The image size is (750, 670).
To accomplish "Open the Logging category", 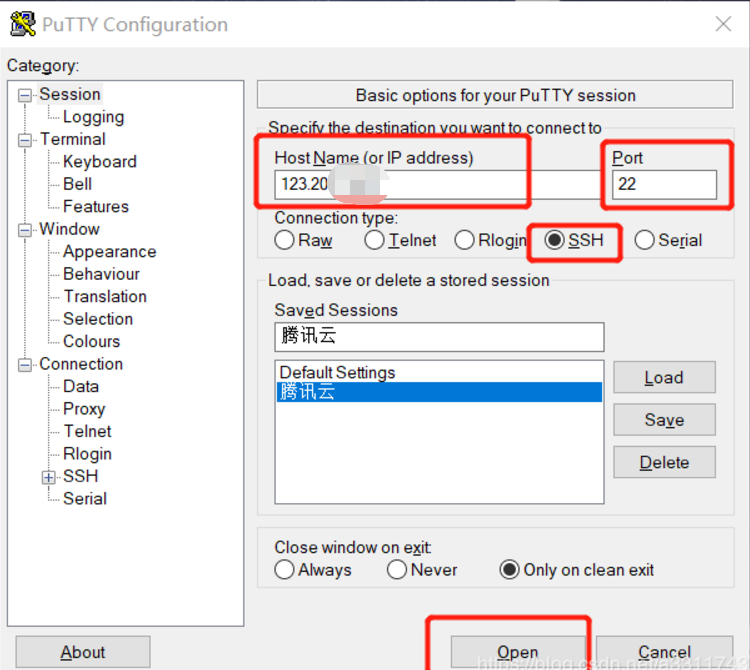I will [x=93, y=117].
